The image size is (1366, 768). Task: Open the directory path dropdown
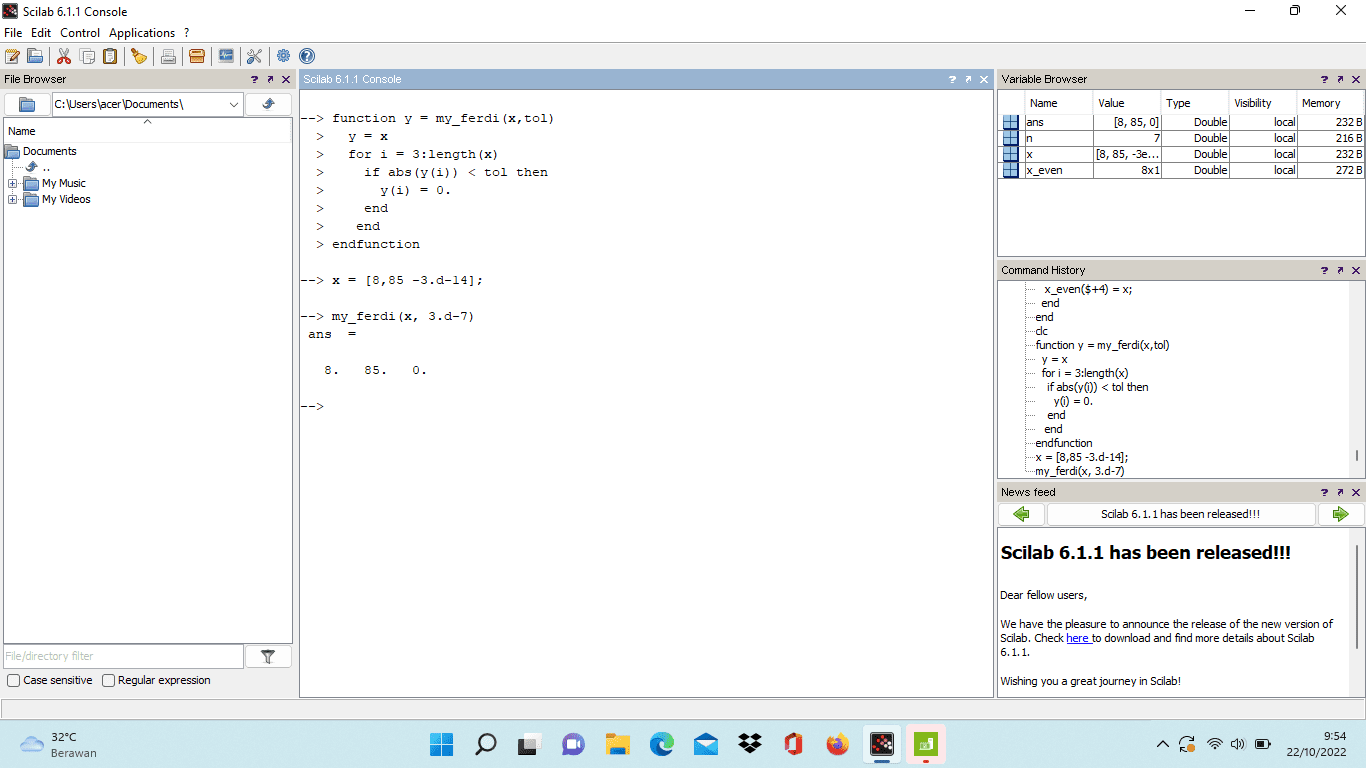point(233,104)
